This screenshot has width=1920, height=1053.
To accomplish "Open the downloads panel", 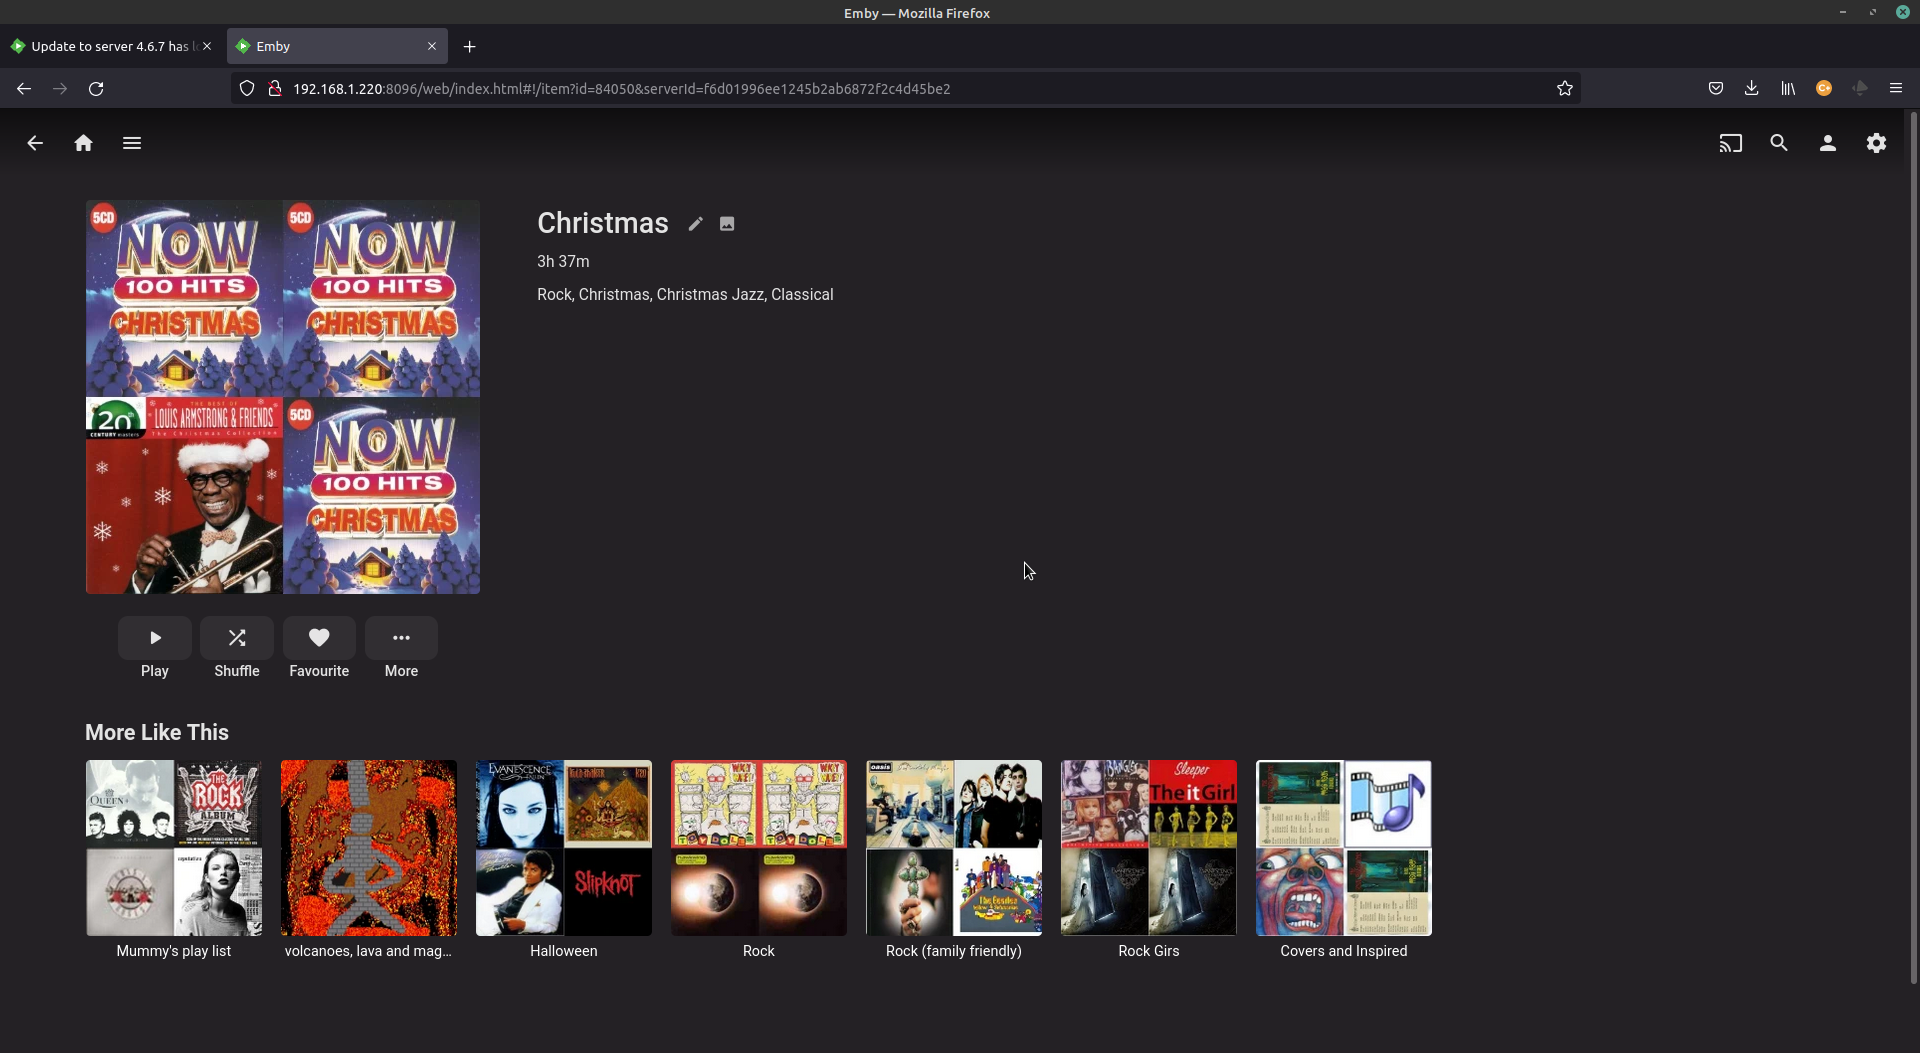I will pyautogui.click(x=1751, y=88).
